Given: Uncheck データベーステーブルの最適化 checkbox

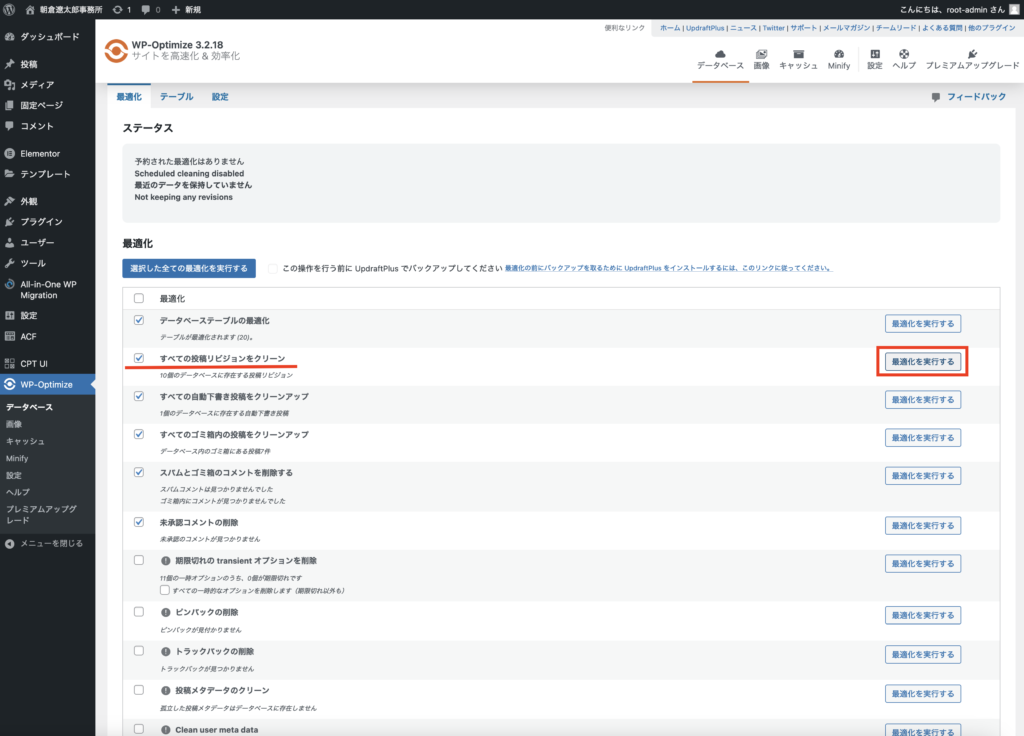Looking at the screenshot, I should 139,320.
